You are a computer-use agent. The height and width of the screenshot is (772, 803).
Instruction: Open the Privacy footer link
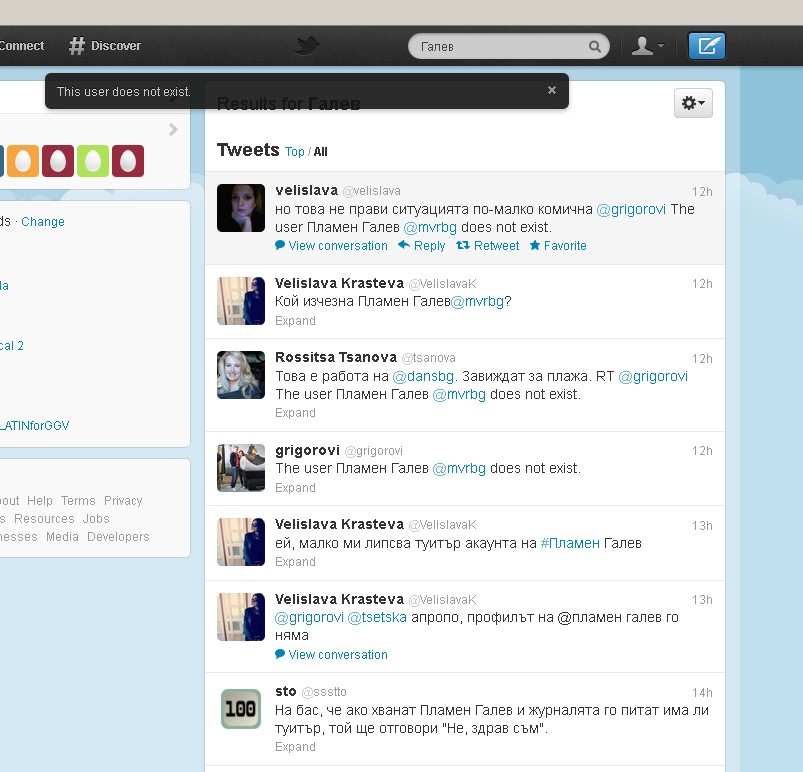[123, 500]
